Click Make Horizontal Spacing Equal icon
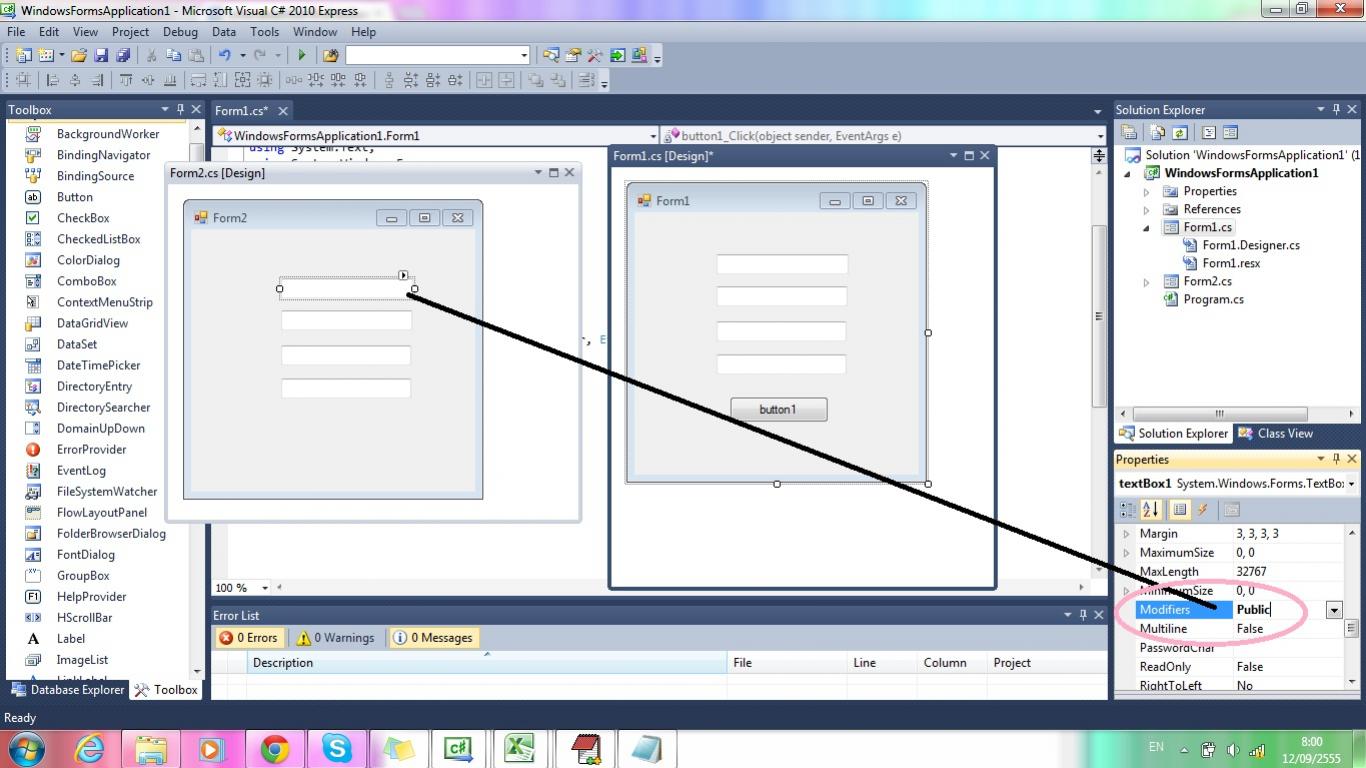The height and width of the screenshot is (768, 1366). click(293, 80)
